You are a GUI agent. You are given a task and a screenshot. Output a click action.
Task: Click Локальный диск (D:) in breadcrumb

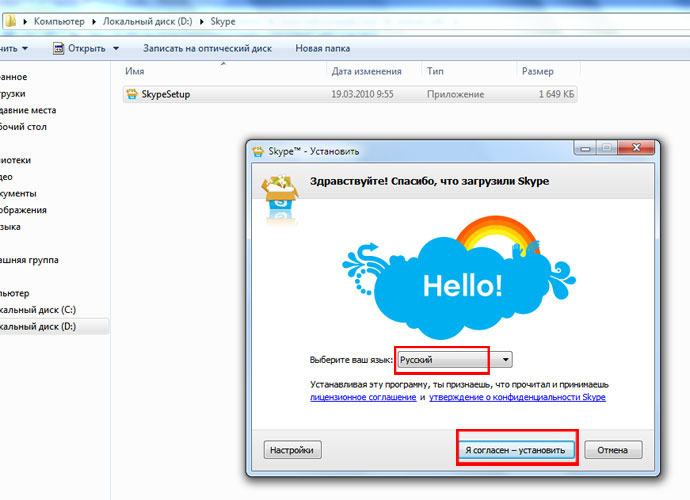point(147,22)
